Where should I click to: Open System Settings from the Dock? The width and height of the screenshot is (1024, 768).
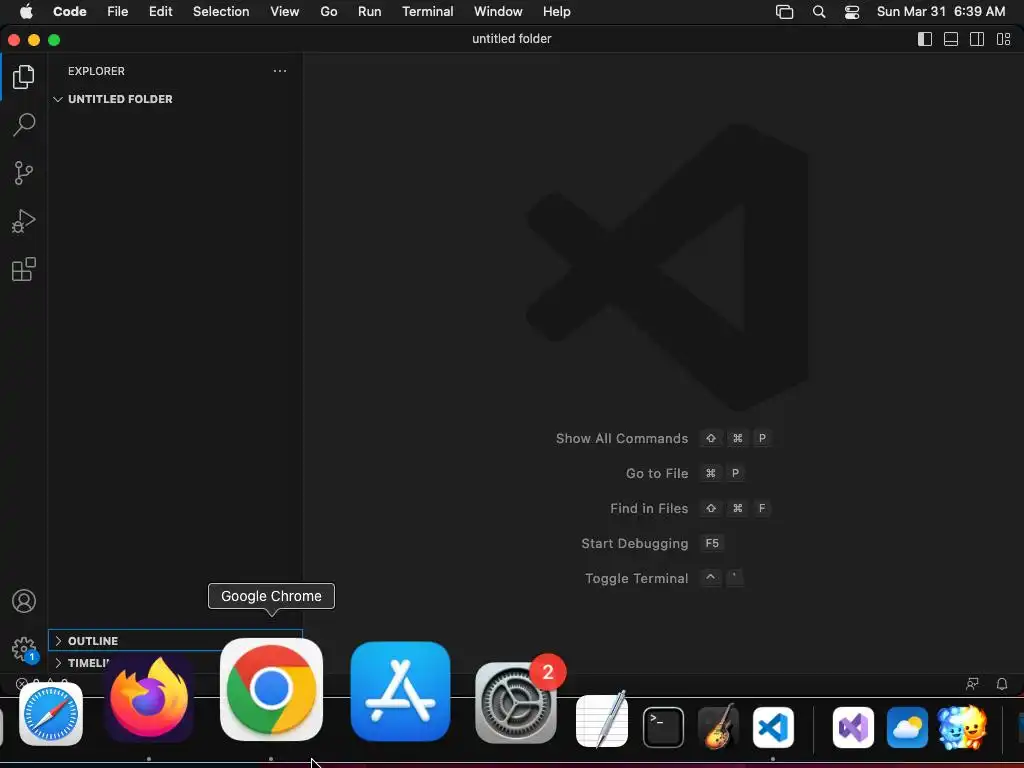(516, 703)
